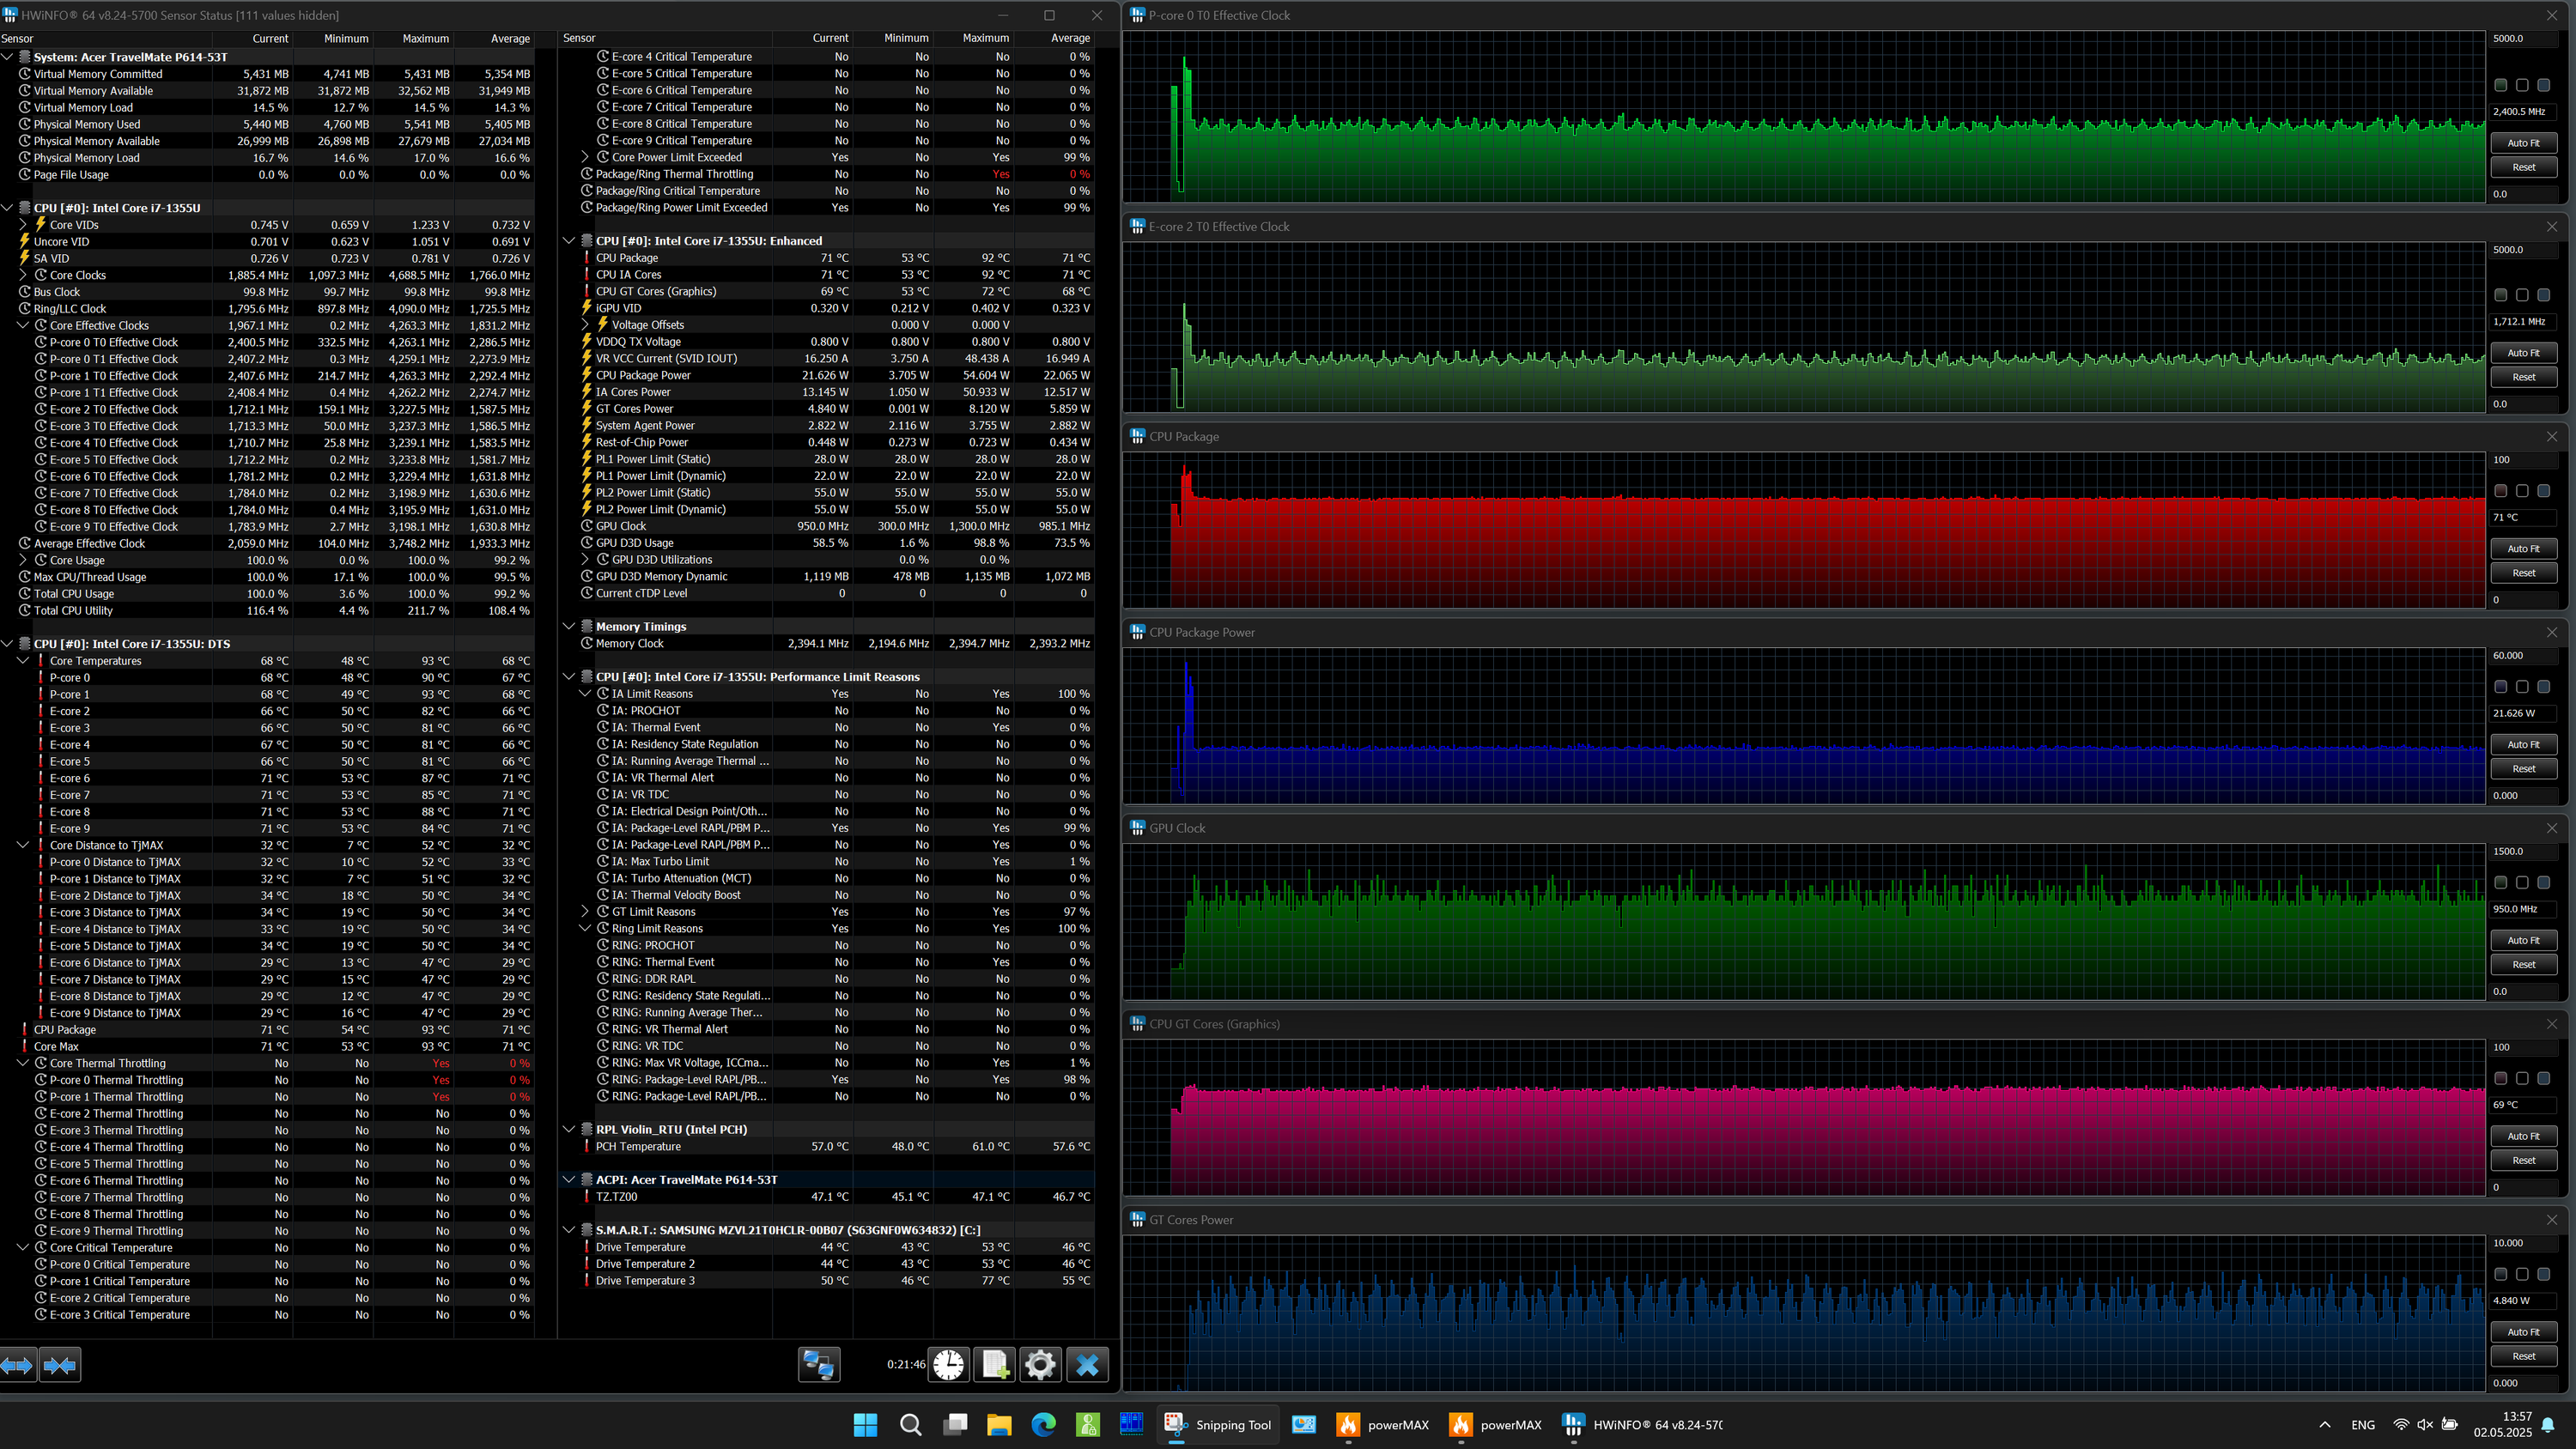Open sensor settings via the gear icon
This screenshot has width=2576, height=1449.
tap(1040, 1365)
